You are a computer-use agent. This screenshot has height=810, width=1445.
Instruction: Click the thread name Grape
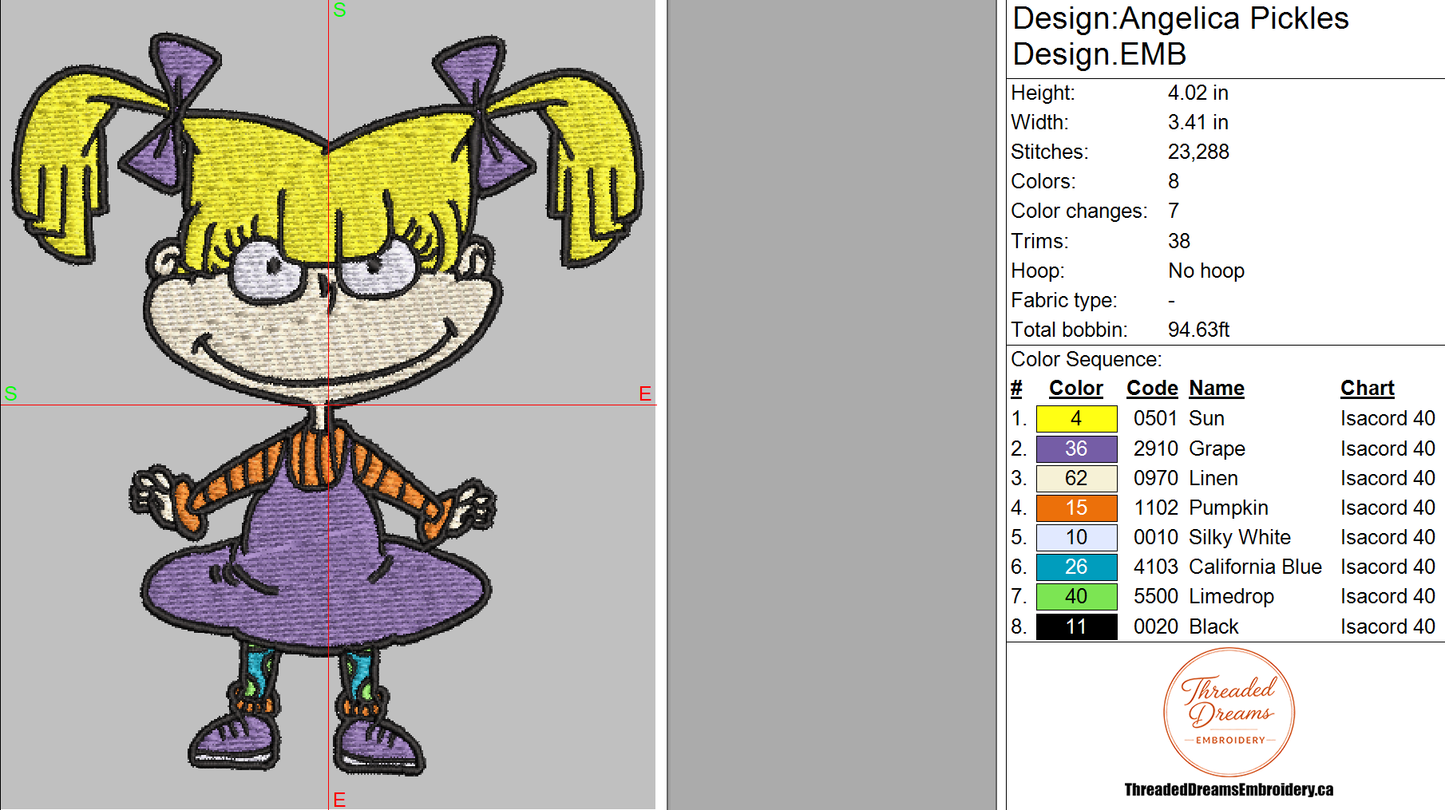1217,449
